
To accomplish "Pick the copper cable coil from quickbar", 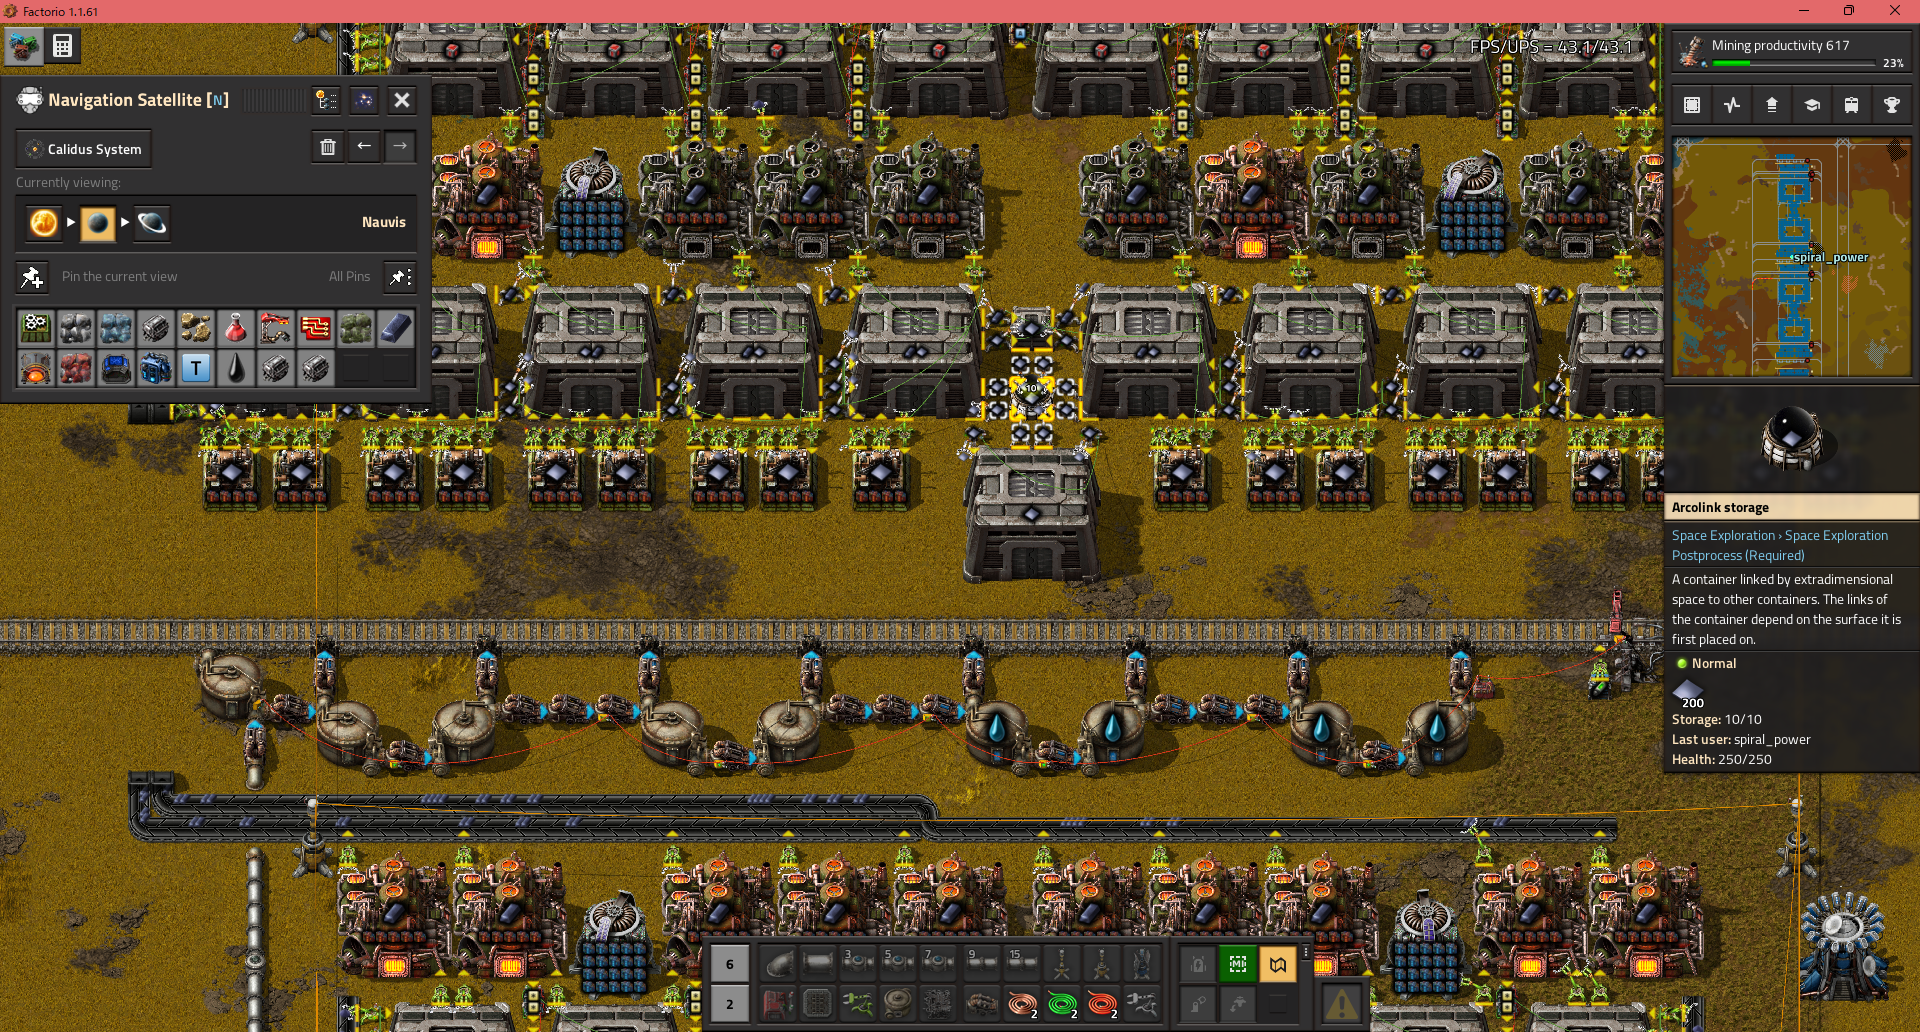I will click(1022, 1004).
